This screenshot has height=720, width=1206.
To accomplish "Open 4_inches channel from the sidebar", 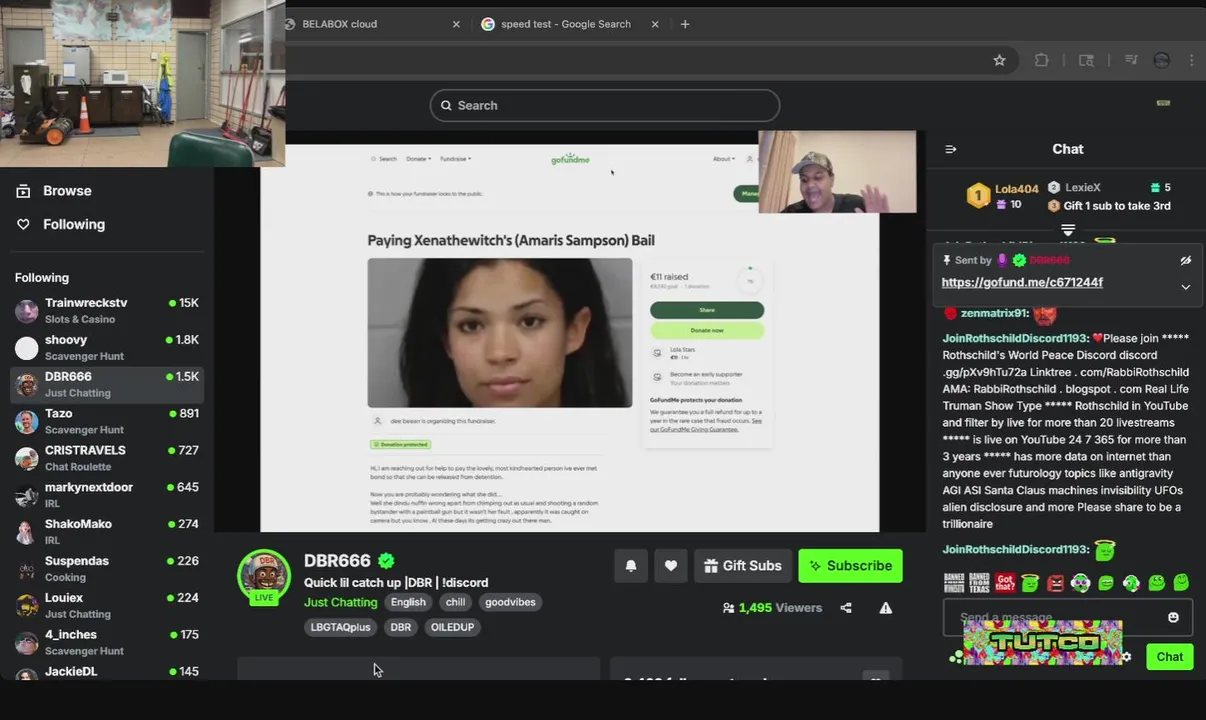I will tap(107, 642).
